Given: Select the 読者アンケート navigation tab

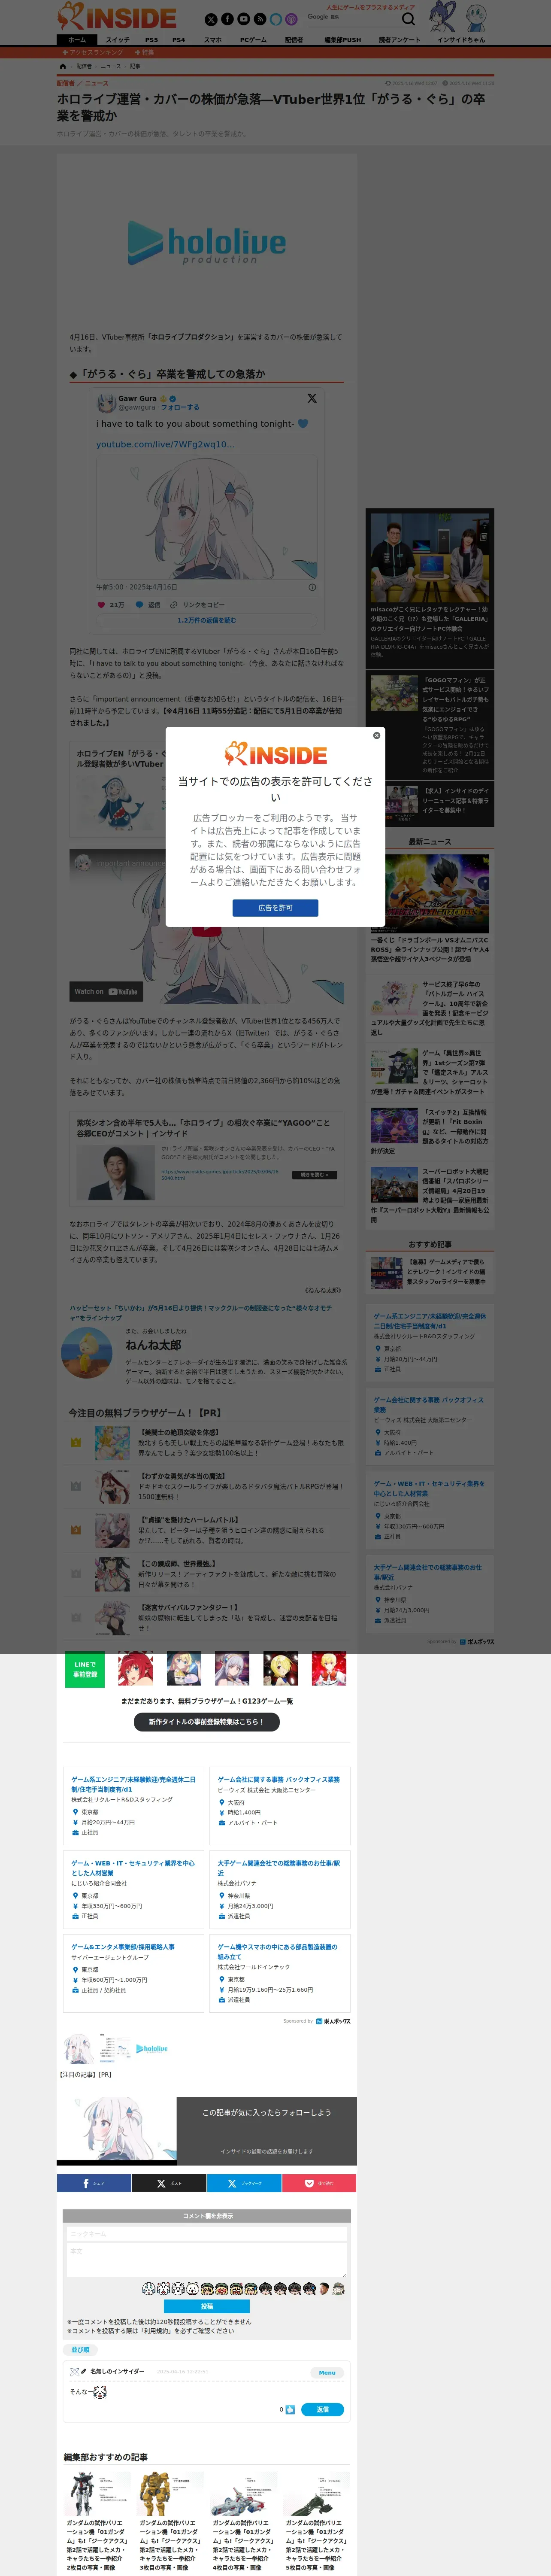Looking at the screenshot, I should 399,40.
